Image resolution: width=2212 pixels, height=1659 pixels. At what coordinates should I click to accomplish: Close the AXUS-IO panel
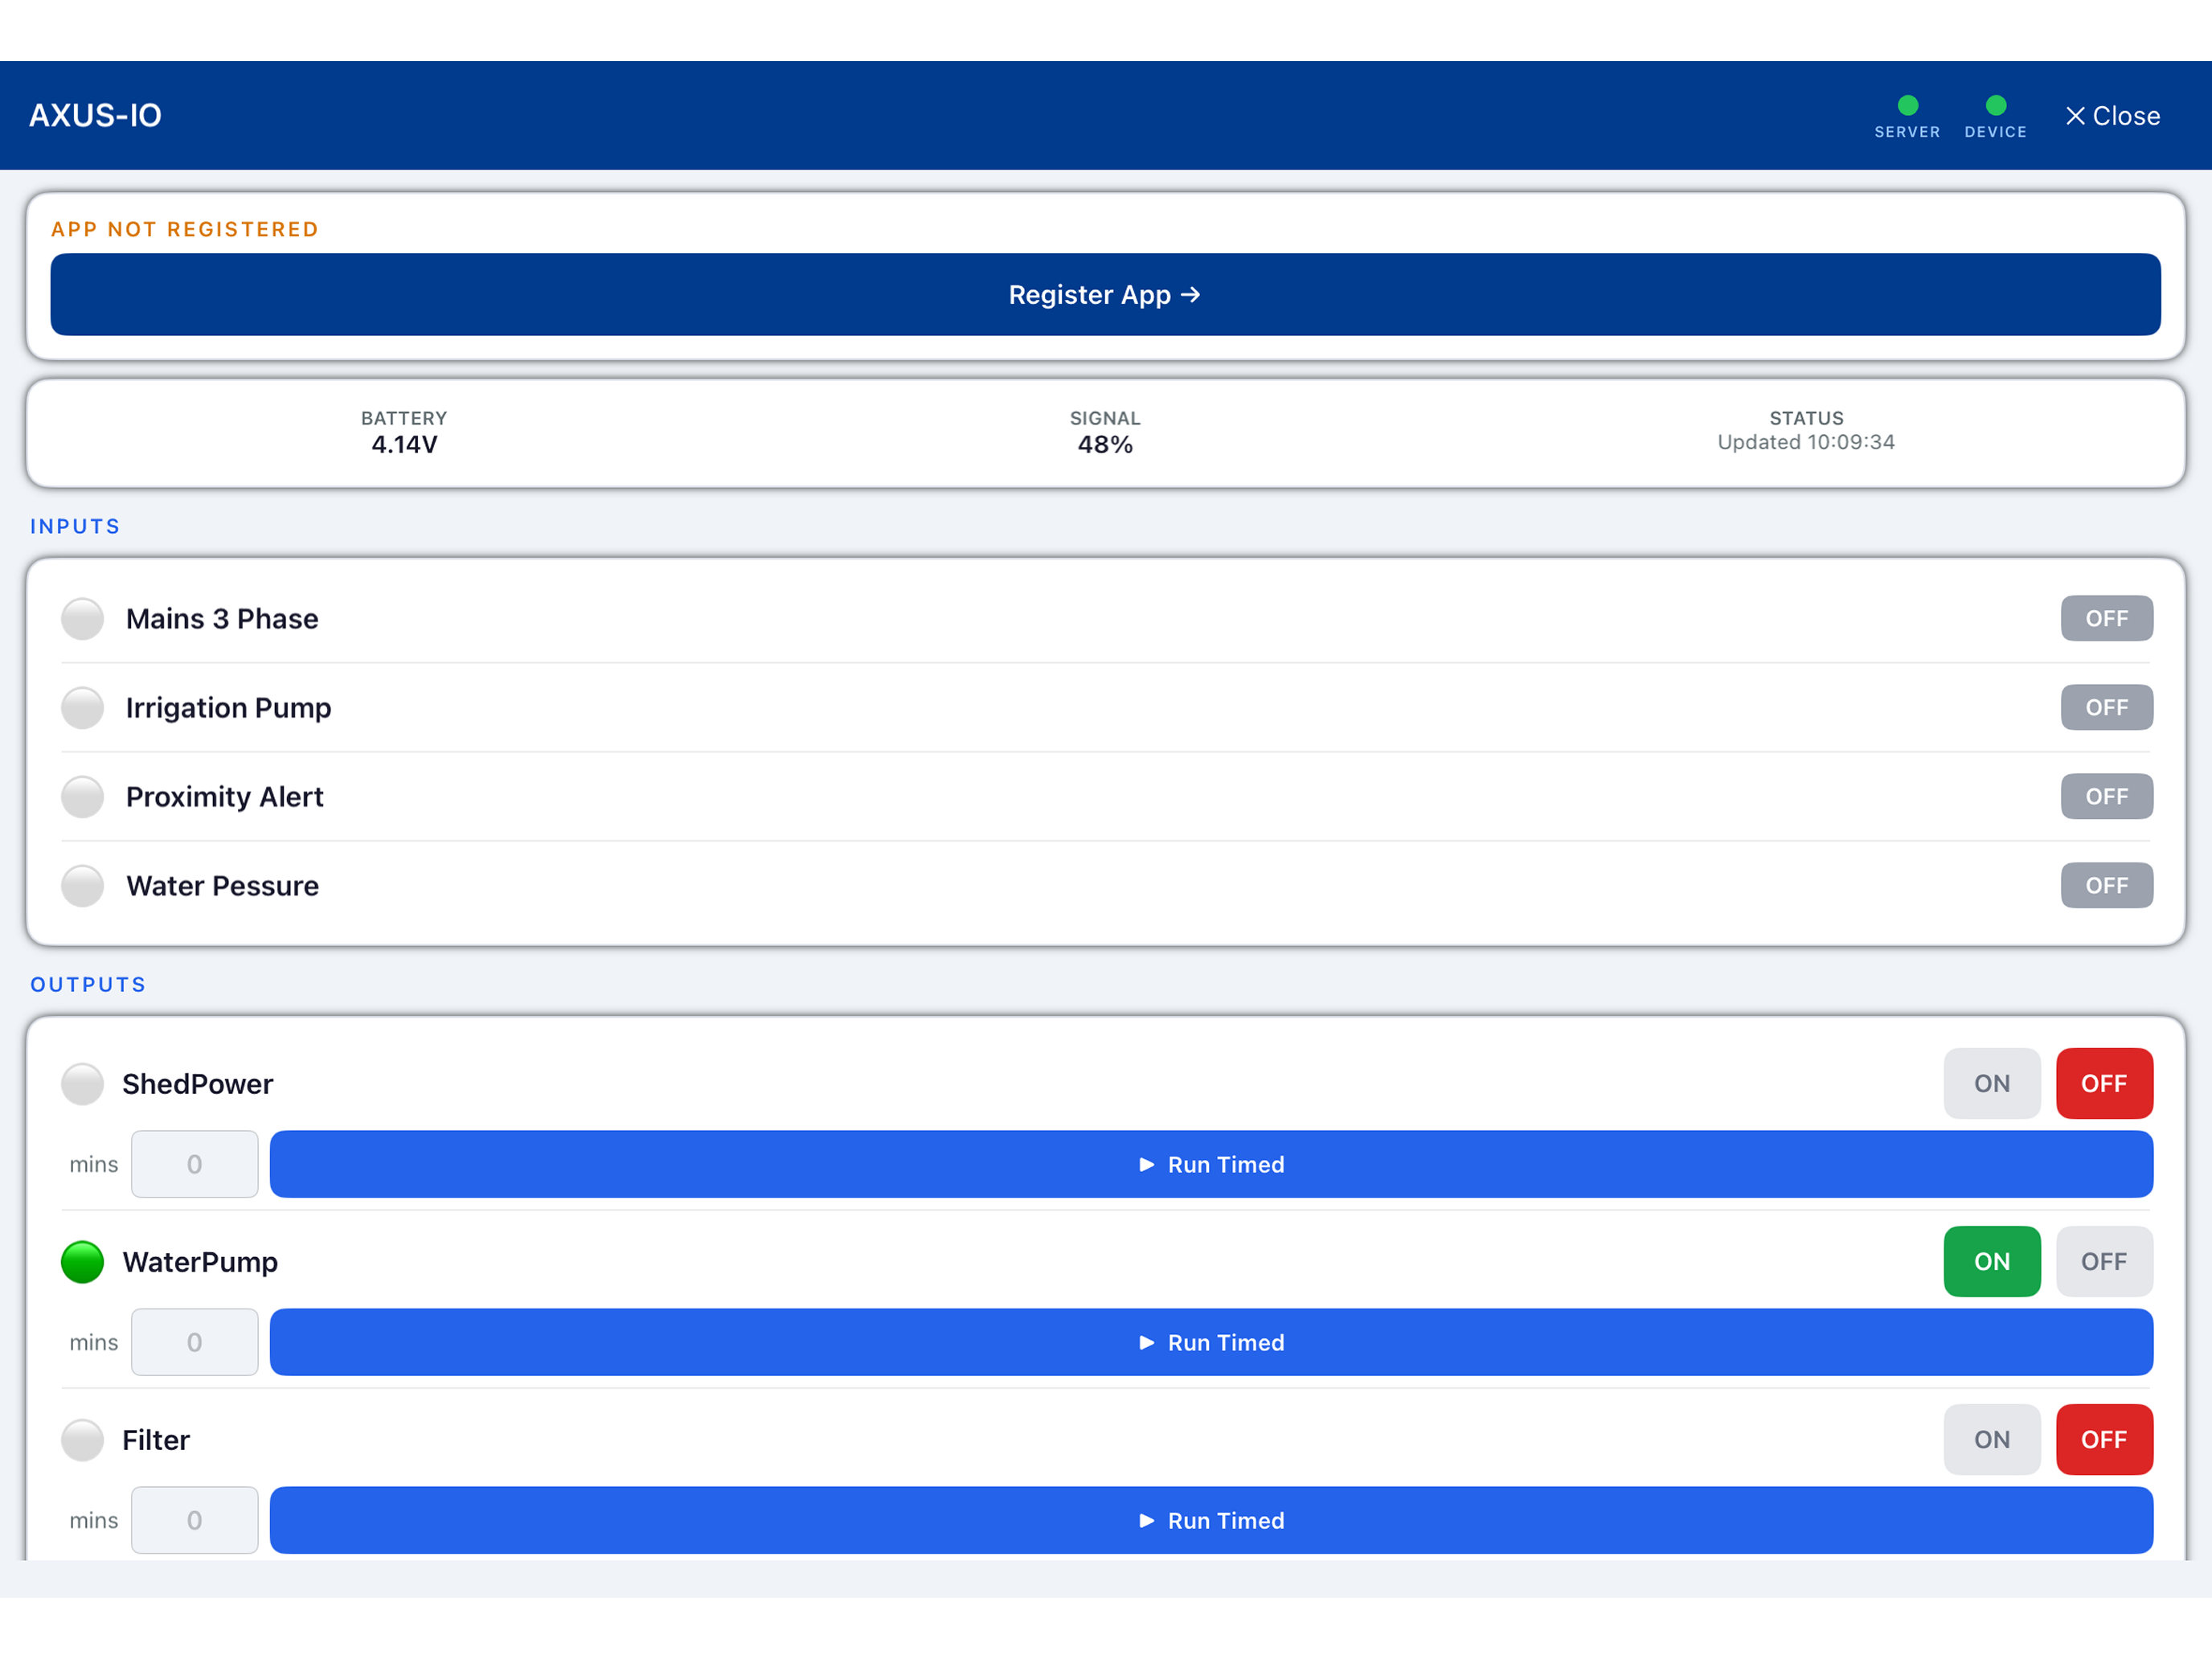coord(2112,116)
